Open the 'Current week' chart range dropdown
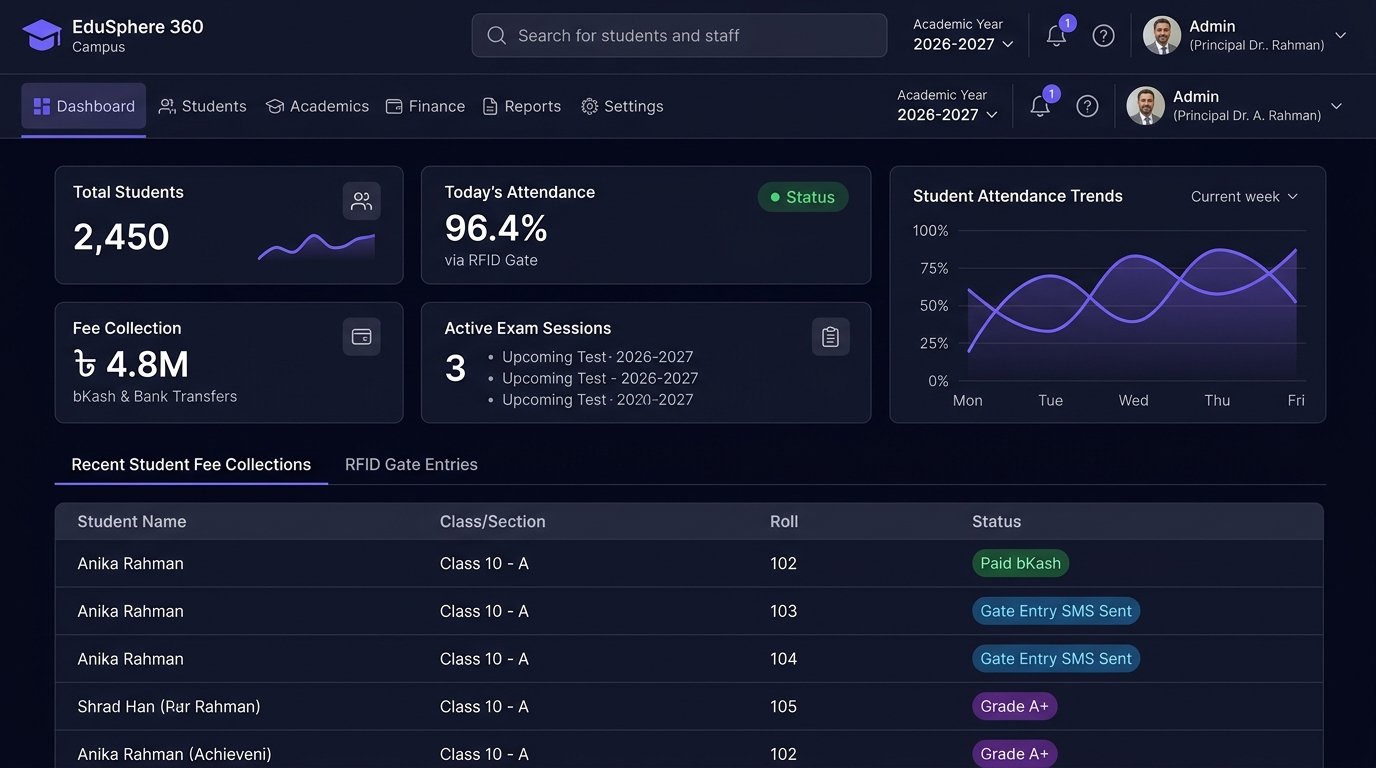This screenshot has height=768, width=1376. (1244, 197)
